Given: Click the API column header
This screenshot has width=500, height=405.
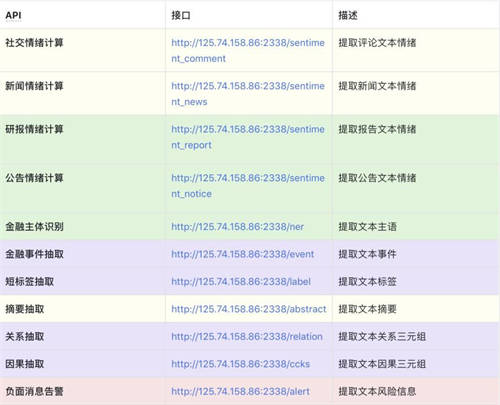Looking at the screenshot, I should tap(13, 15).
